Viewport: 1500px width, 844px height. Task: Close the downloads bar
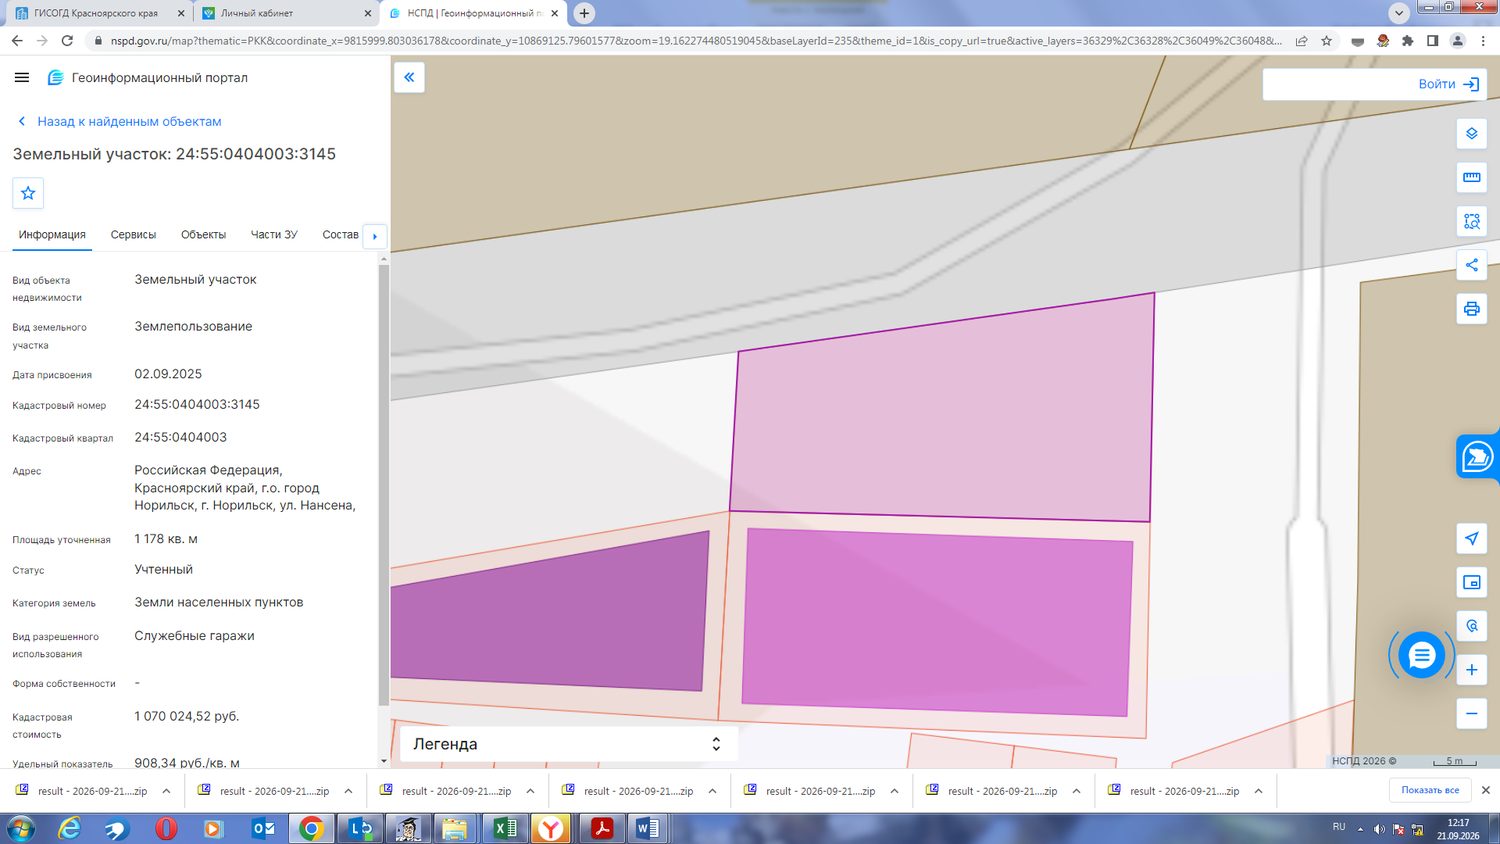click(1486, 790)
